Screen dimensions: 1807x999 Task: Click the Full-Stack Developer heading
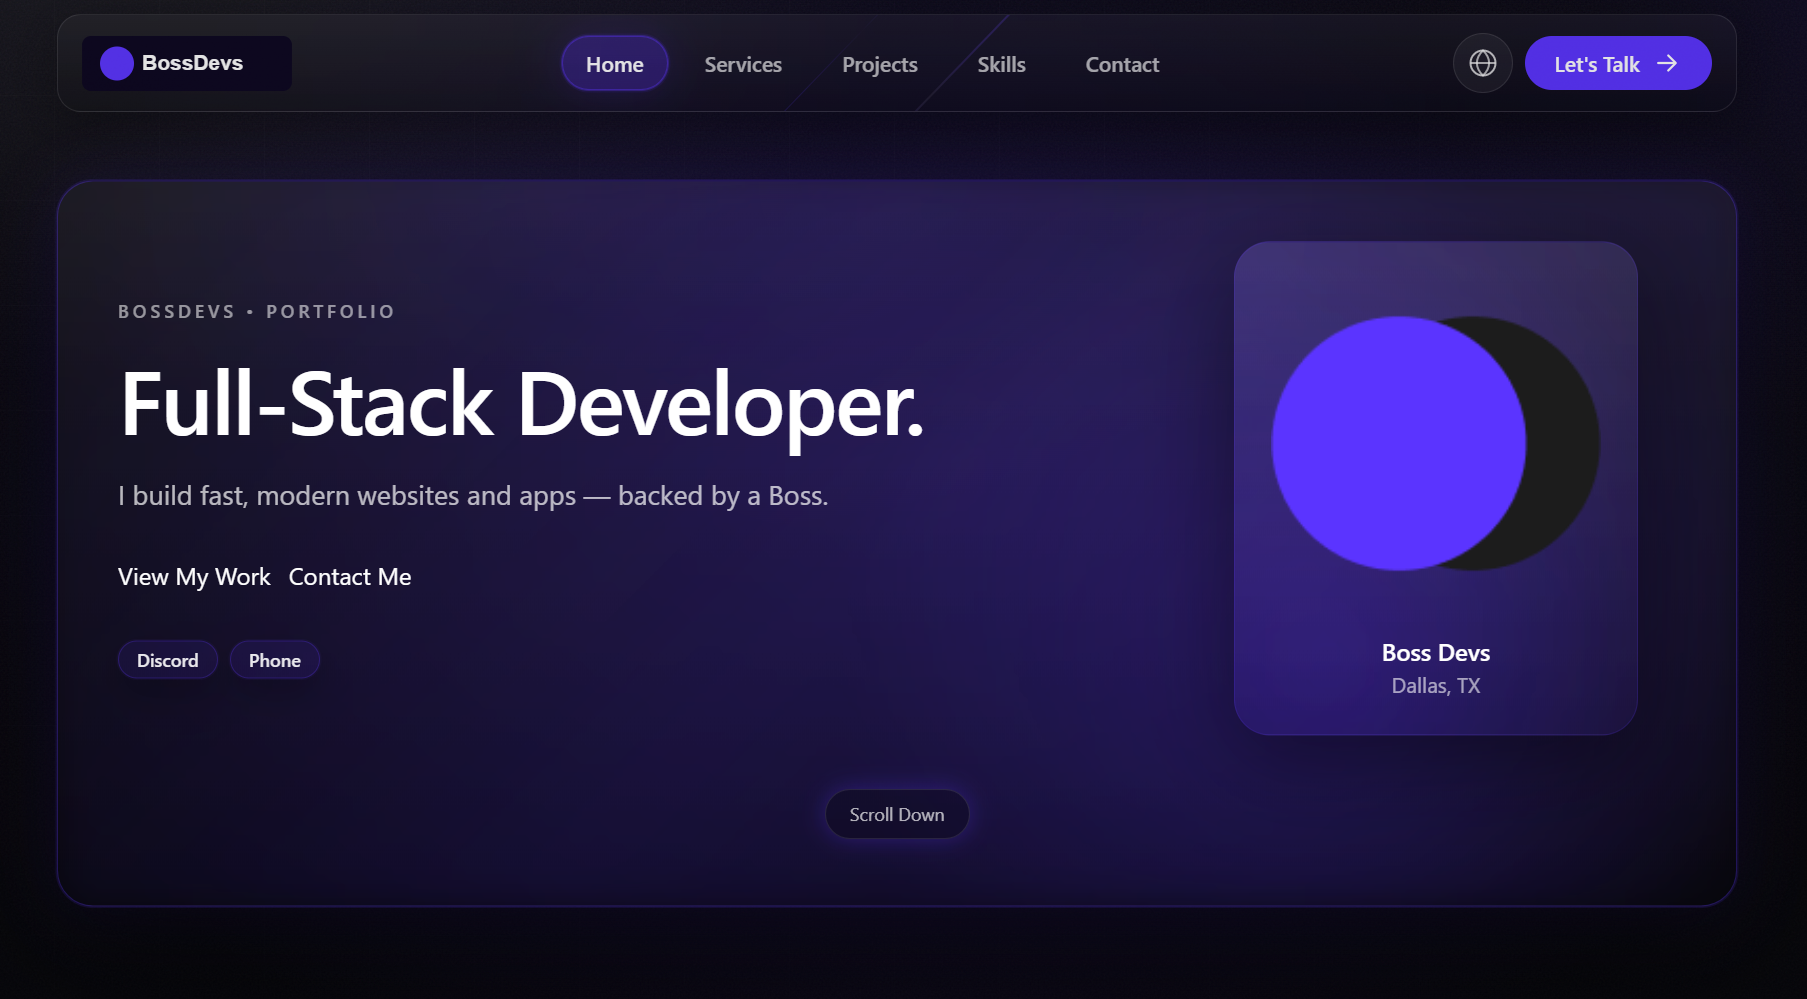(521, 404)
